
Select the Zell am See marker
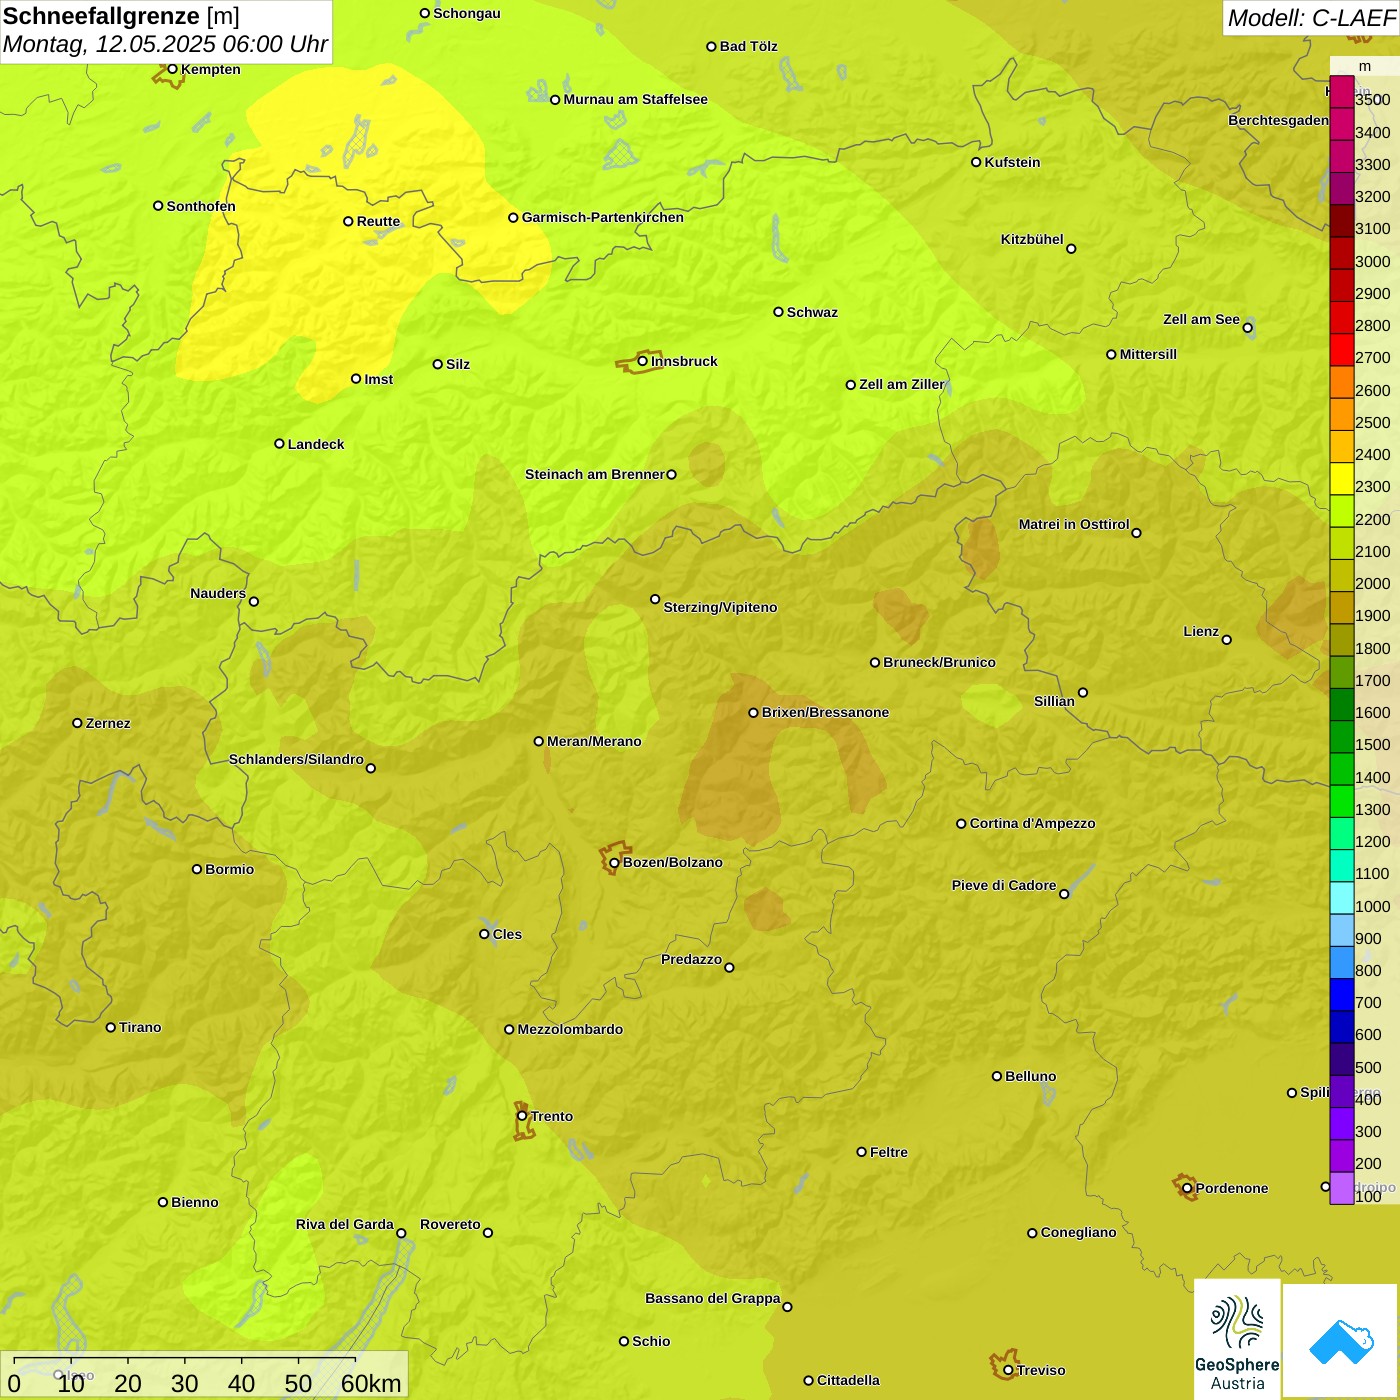pos(1247,327)
